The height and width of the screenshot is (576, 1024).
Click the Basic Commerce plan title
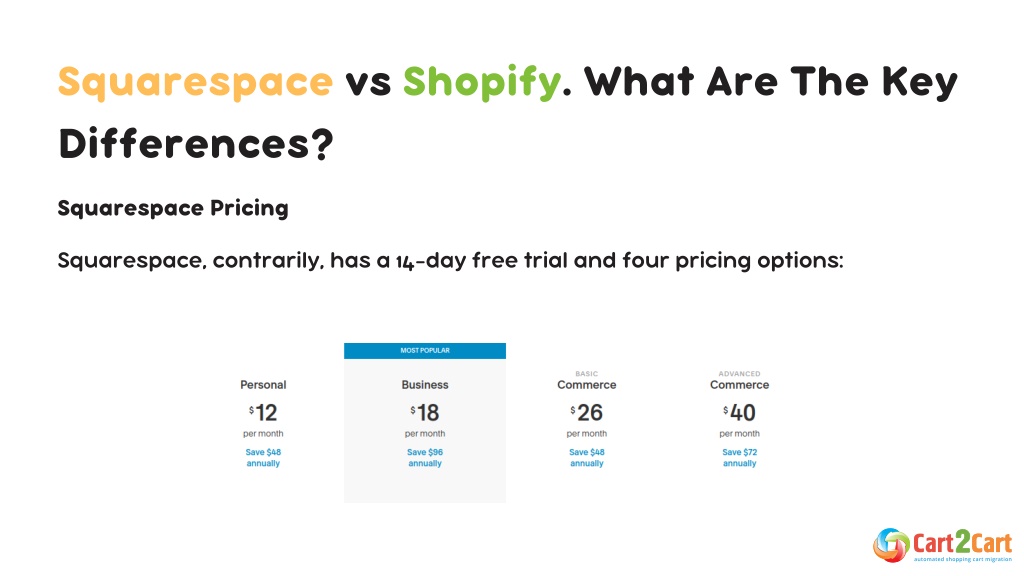pos(586,381)
